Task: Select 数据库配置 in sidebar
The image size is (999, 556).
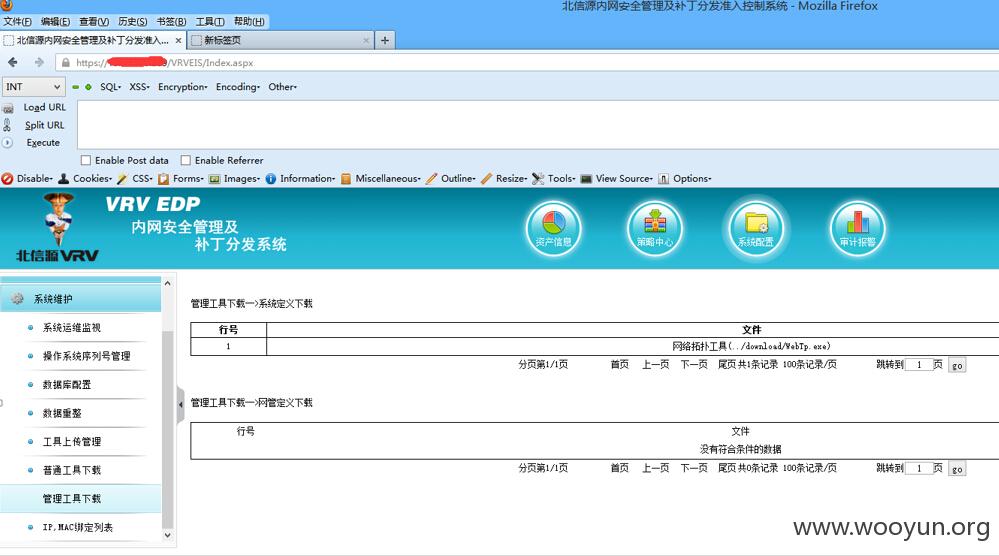Action: click(x=66, y=385)
